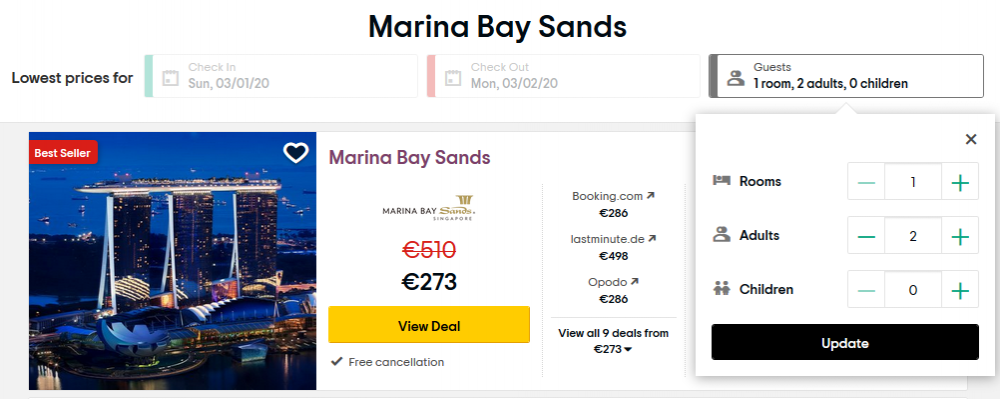Open the Booking.com €286 deal link
The width and height of the screenshot is (1000, 399).
(x=614, y=204)
